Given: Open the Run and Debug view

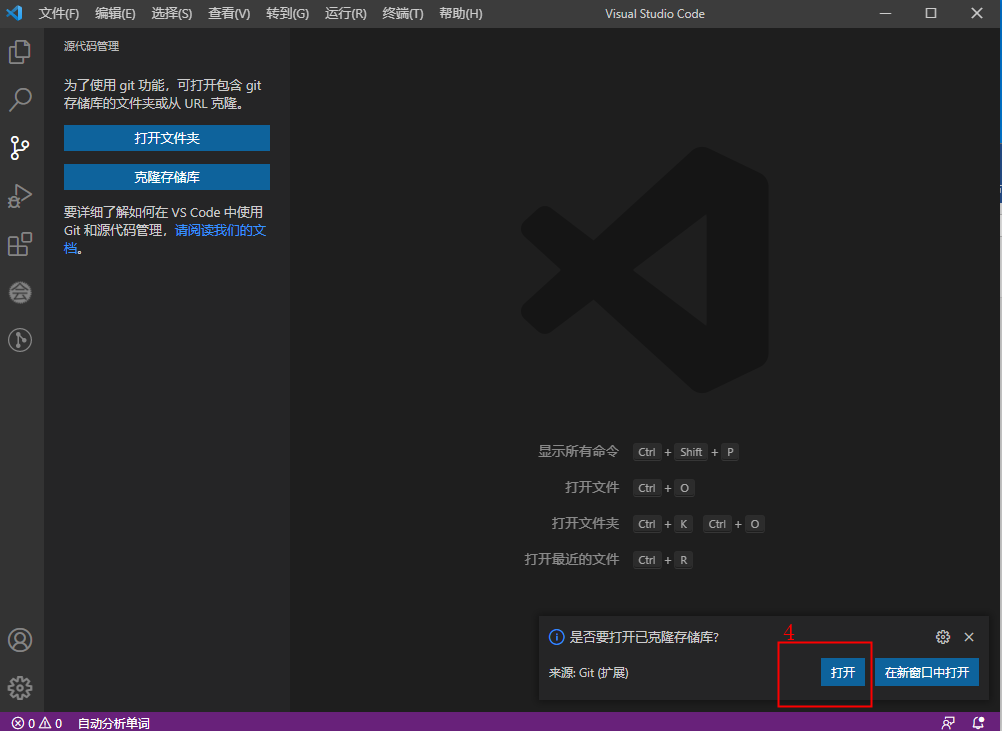Looking at the screenshot, I should click(x=20, y=196).
